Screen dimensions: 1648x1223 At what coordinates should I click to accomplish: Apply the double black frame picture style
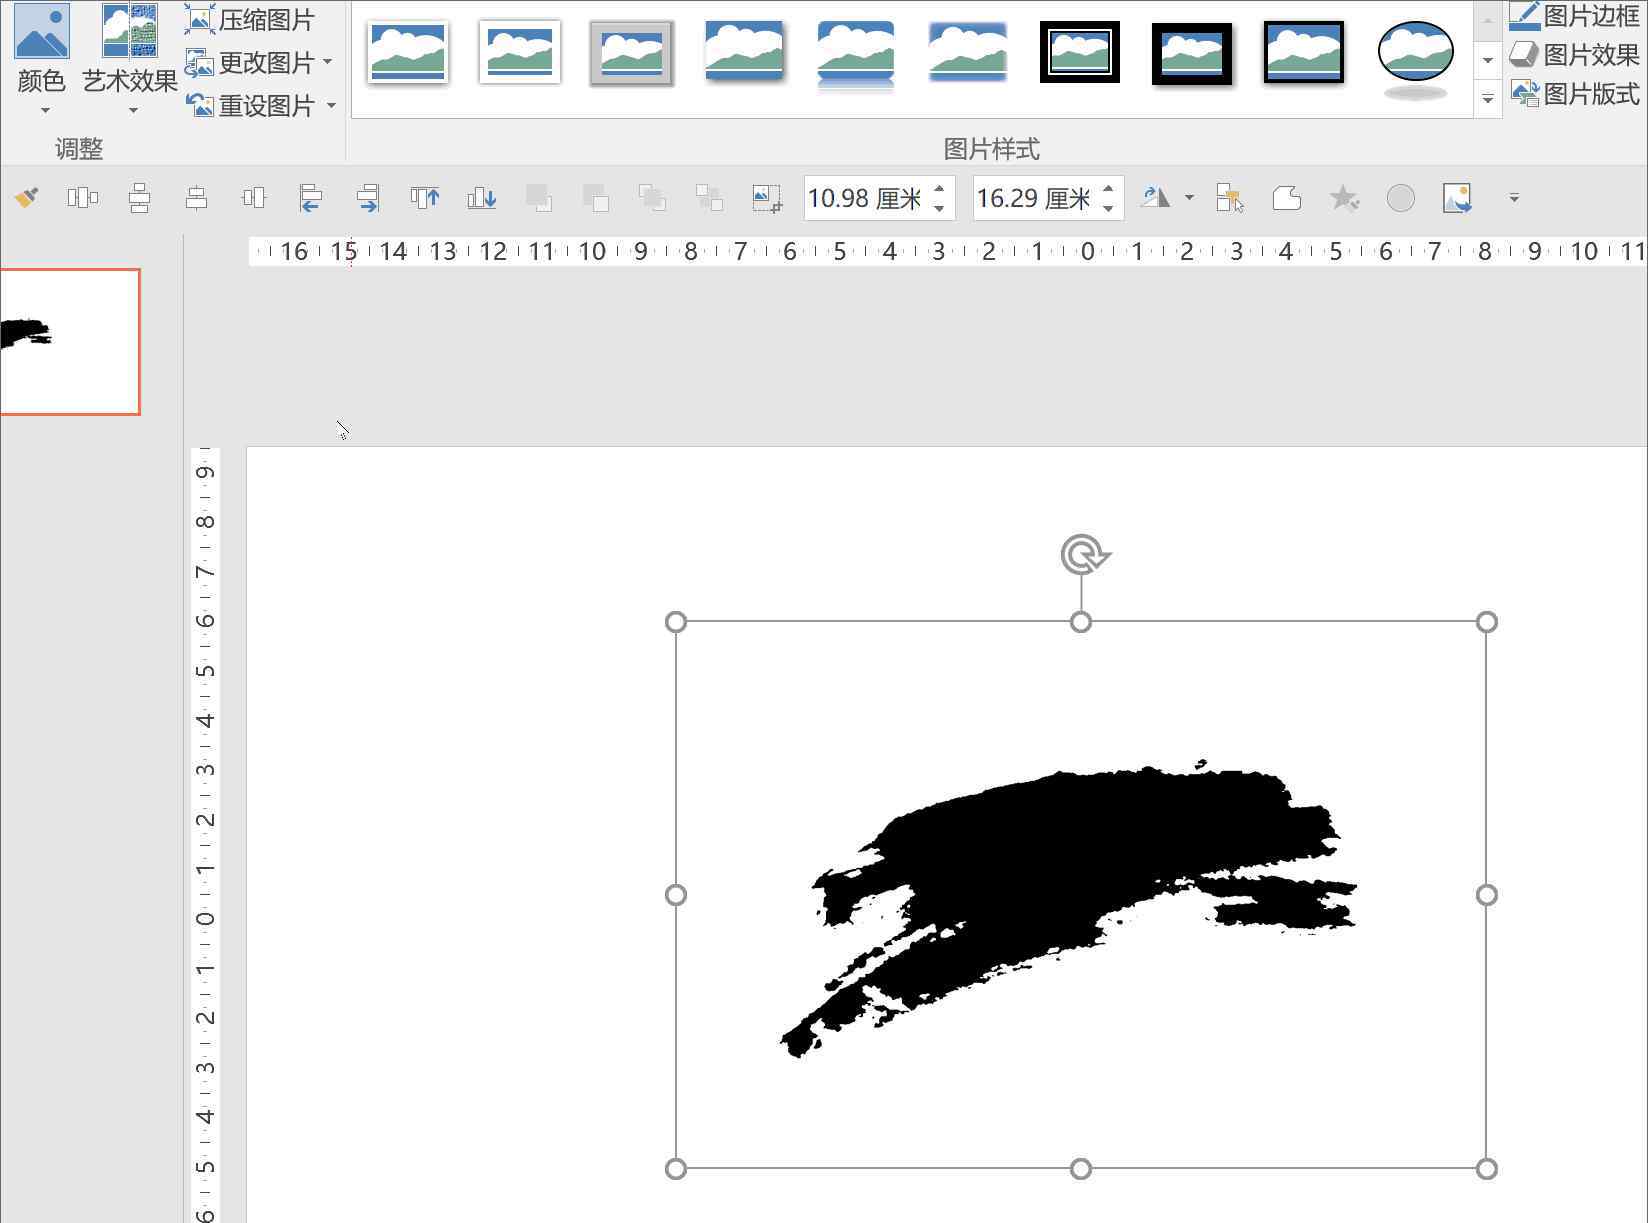(1080, 52)
